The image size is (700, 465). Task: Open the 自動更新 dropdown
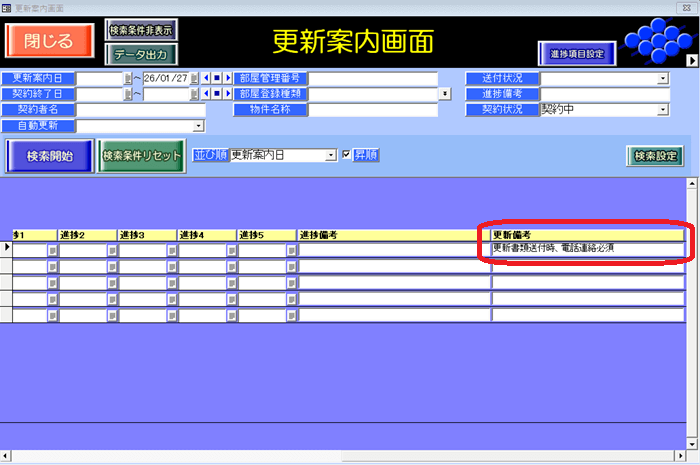pyautogui.click(x=198, y=126)
